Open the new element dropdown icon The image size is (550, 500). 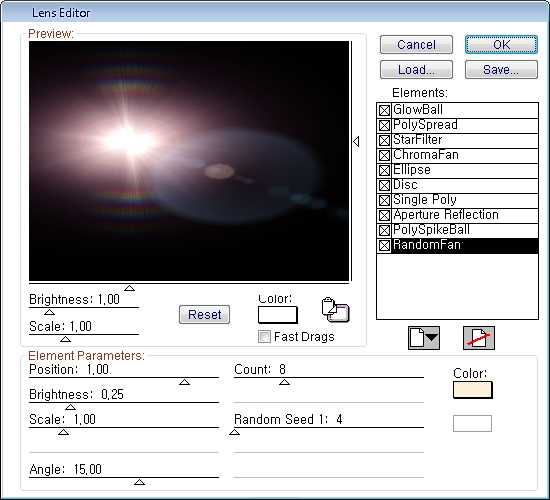click(424, 338)
